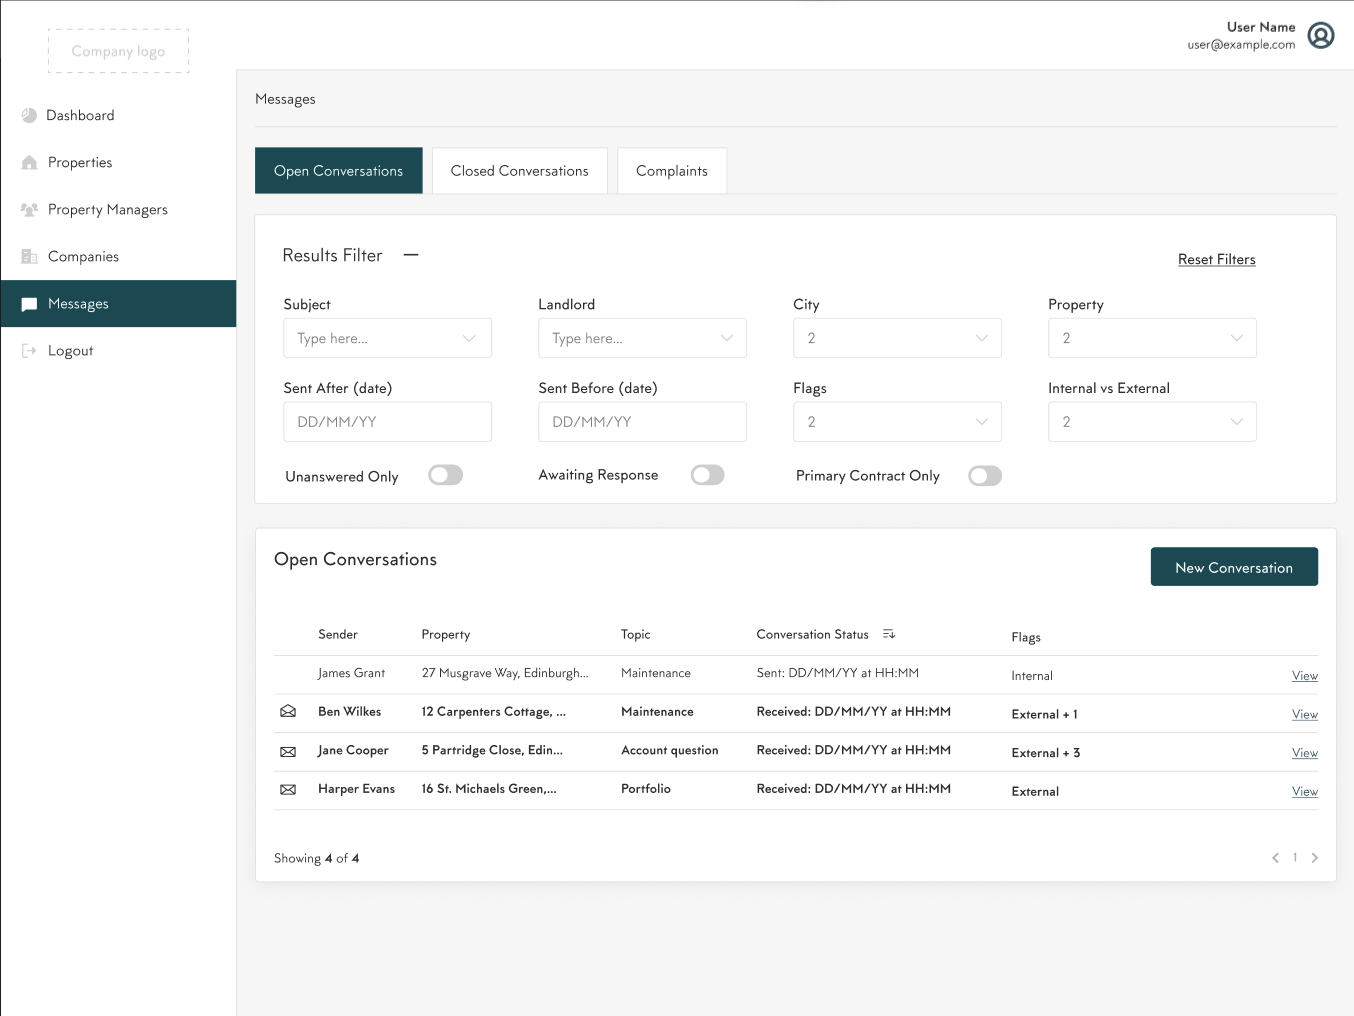Open Properties in the sidebar

click(x=118, y=163)
